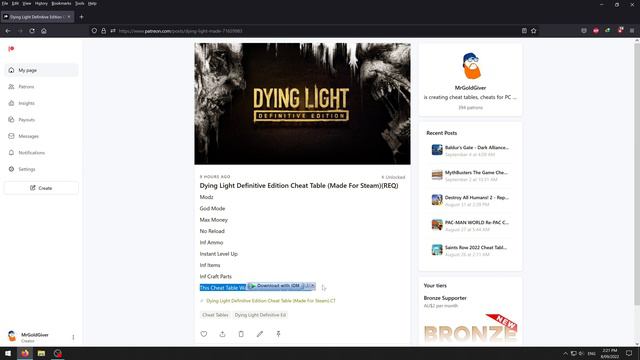The image size is (640, 360).
Task: Open a new browser tab
Action: point(81,17)
